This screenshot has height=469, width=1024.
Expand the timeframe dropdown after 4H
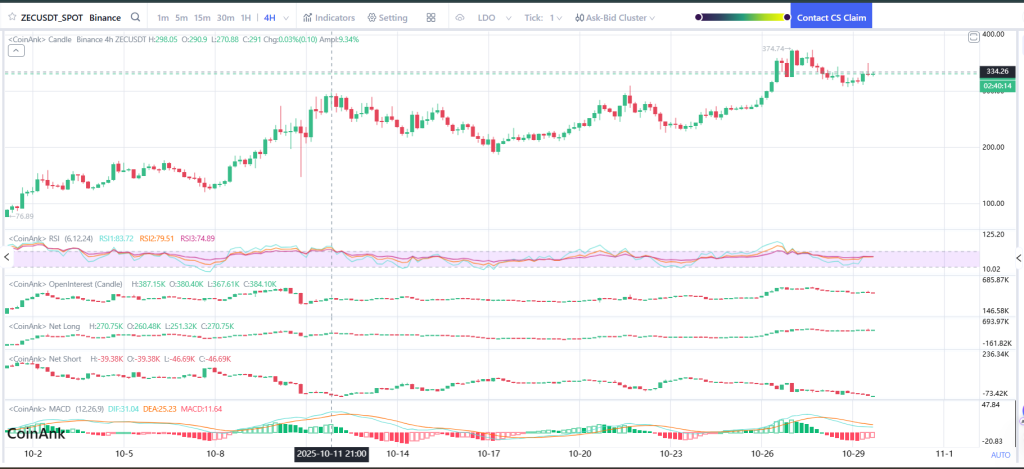click(288, 17)
